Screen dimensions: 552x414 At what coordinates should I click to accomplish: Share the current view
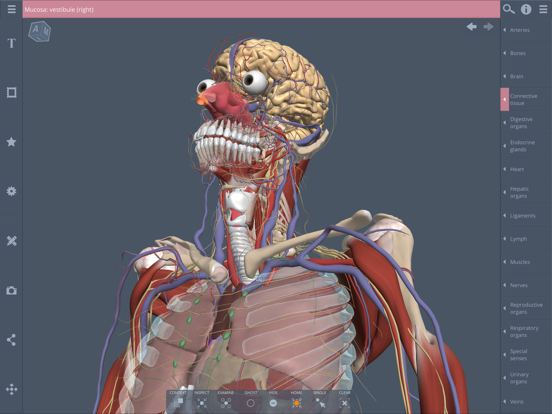11,340
